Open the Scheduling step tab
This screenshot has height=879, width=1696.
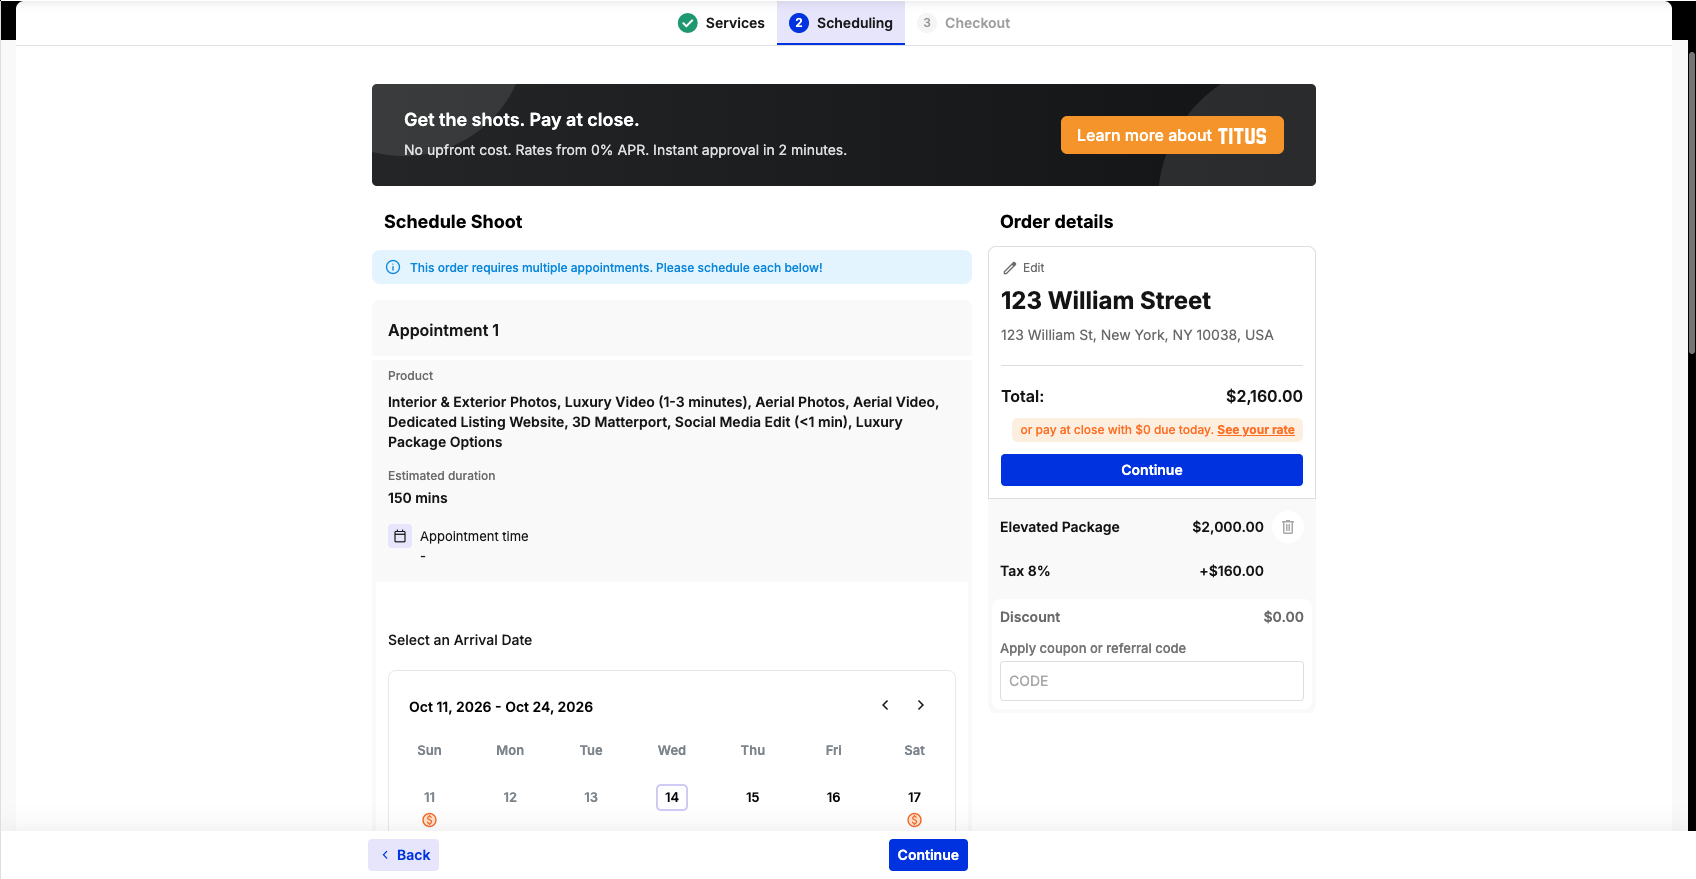click(841, 23)
